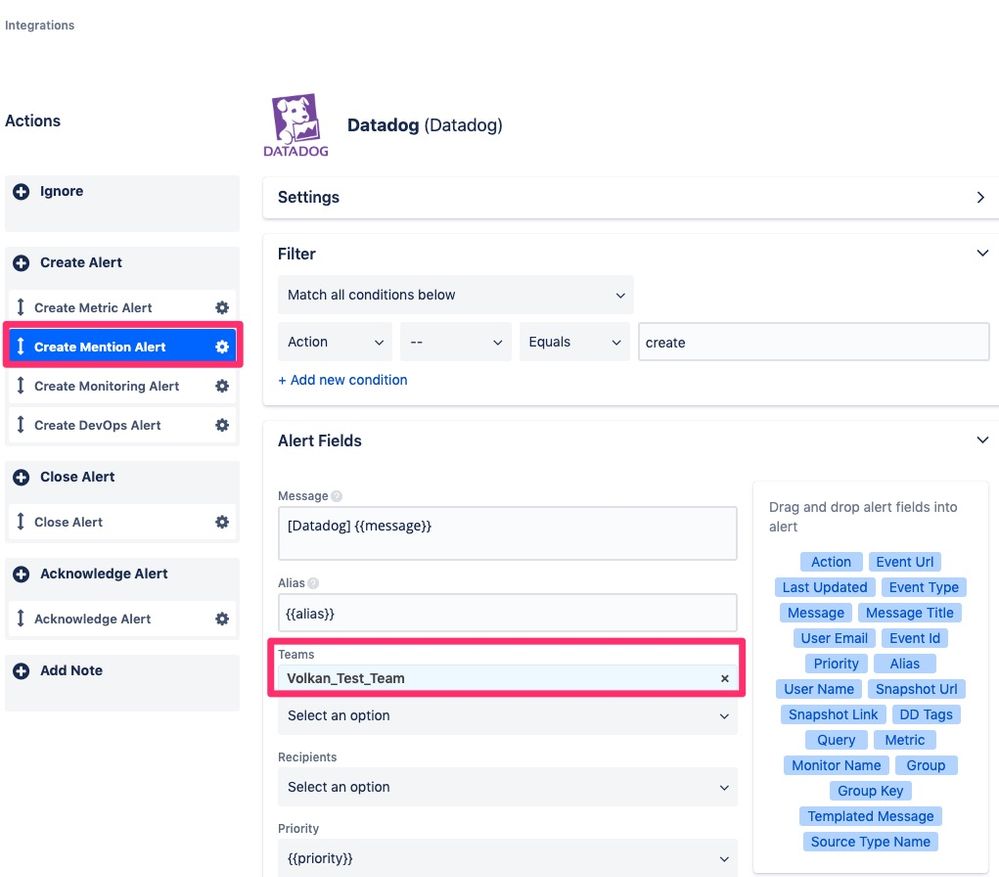Open gear settings for the Acknowledge Alert row
Image resolution: width=999 pixels, height=877 pixels.
222,618
